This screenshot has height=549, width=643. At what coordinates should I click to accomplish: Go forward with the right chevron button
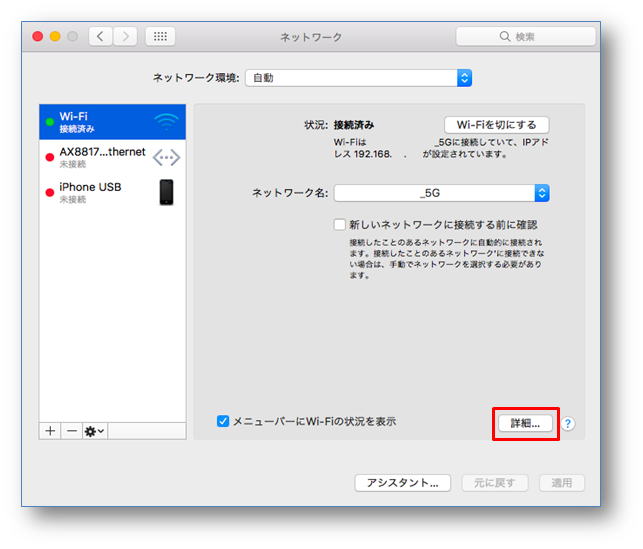pos(125,36)
